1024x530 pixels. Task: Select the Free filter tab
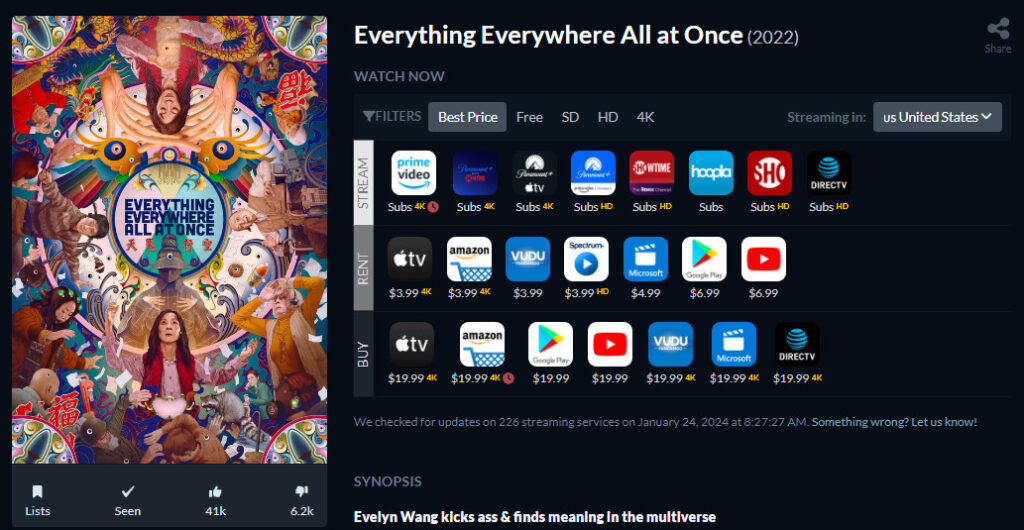(529, 117)
